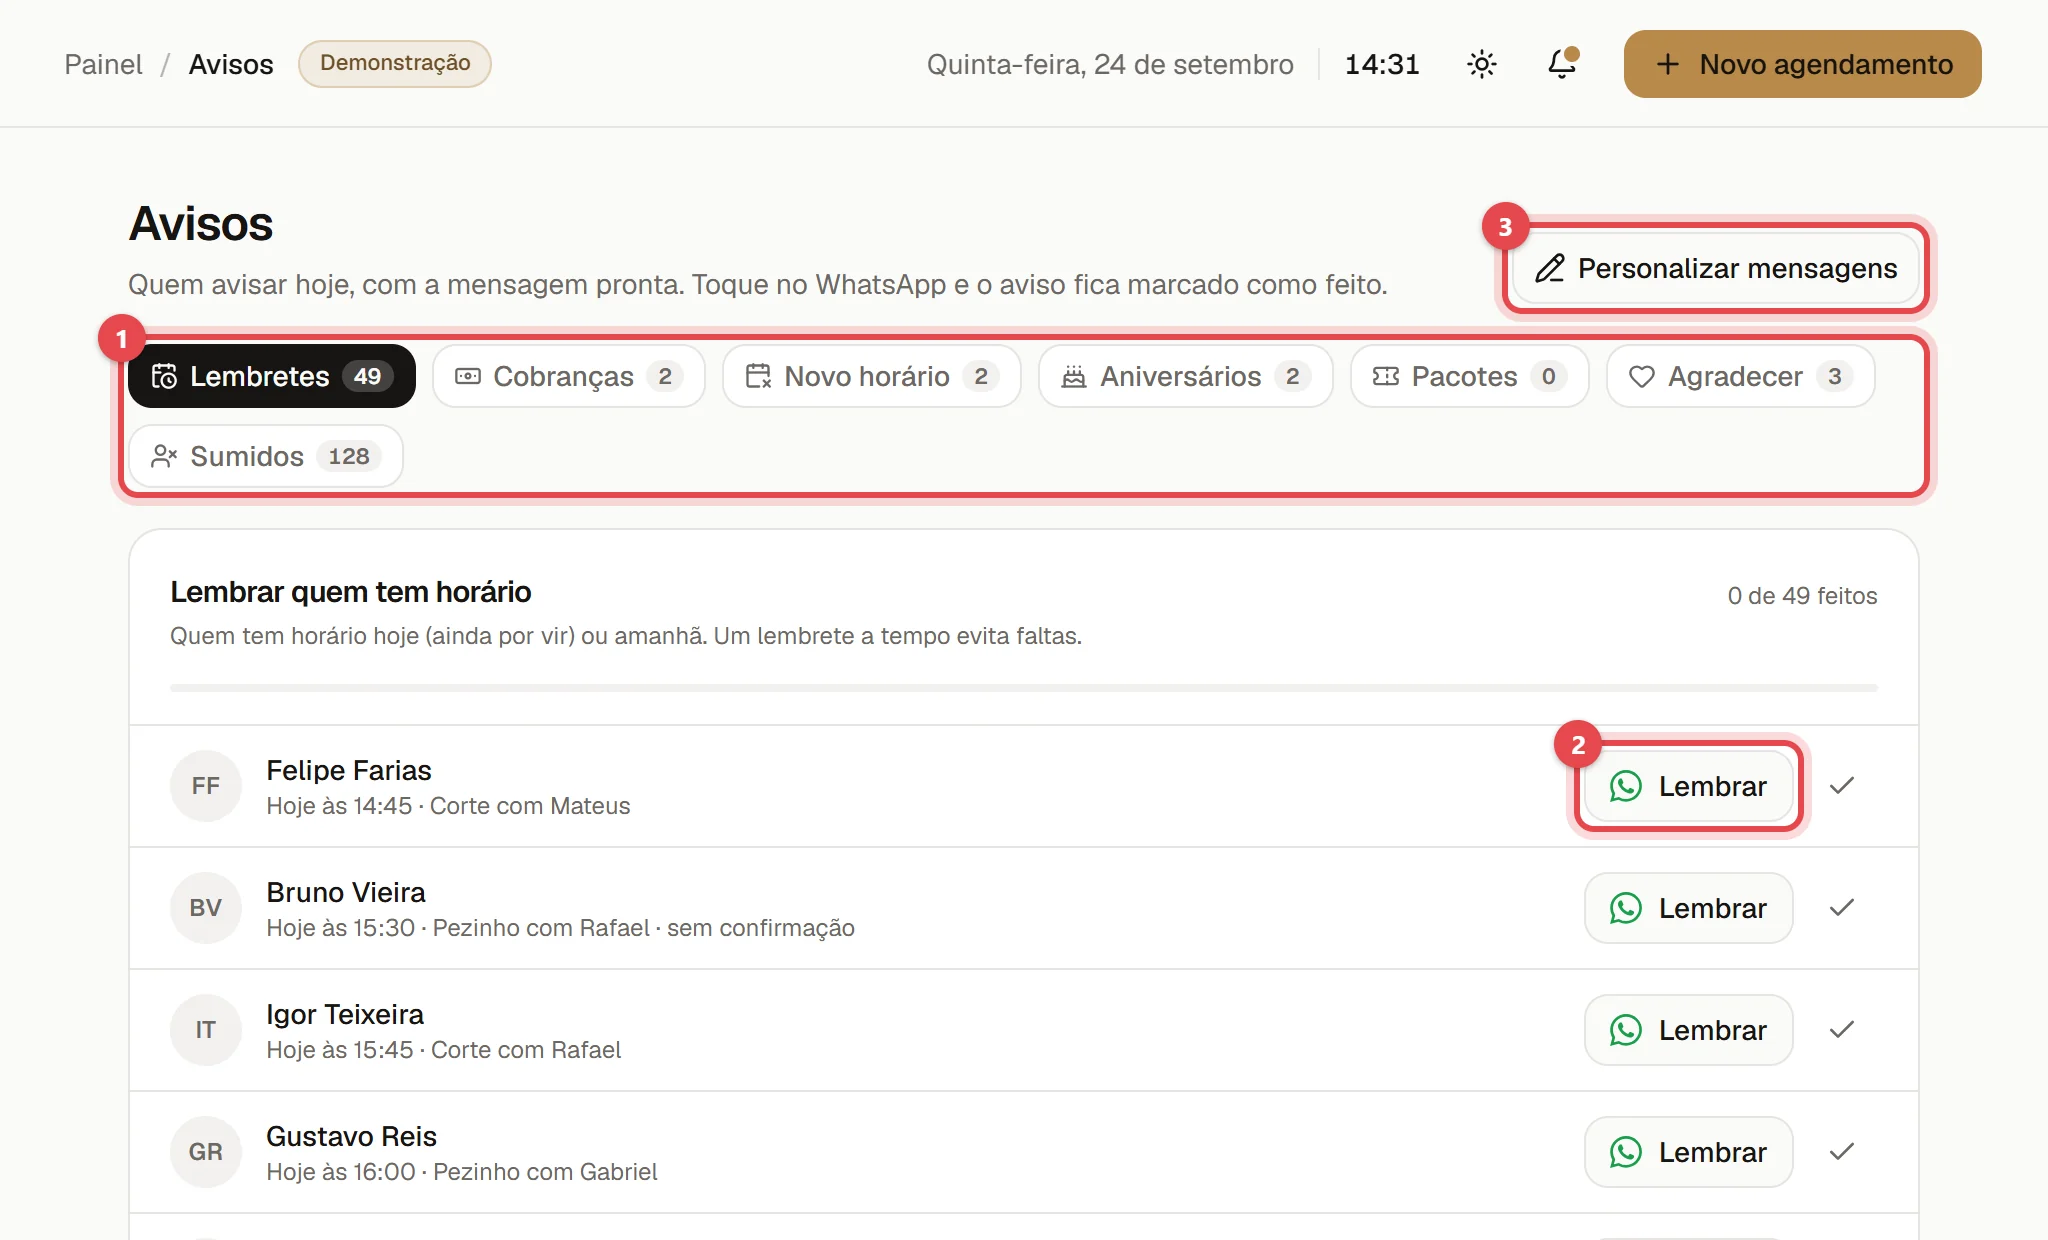Mark Gustavo Reis reminder as done

[x=1842, y=1152]
